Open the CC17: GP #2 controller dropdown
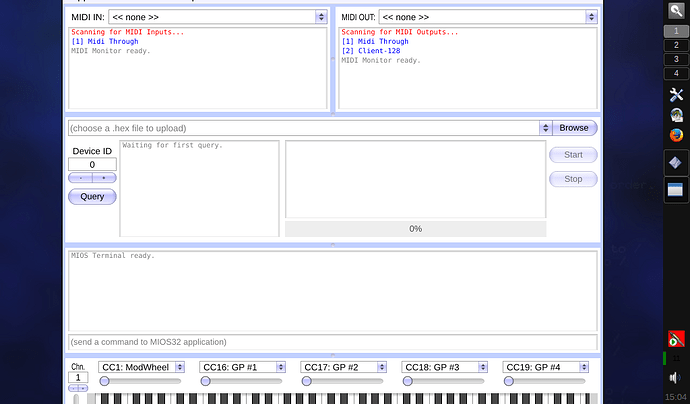This screenshot has height=404, width=690. [x=344, y=367]
